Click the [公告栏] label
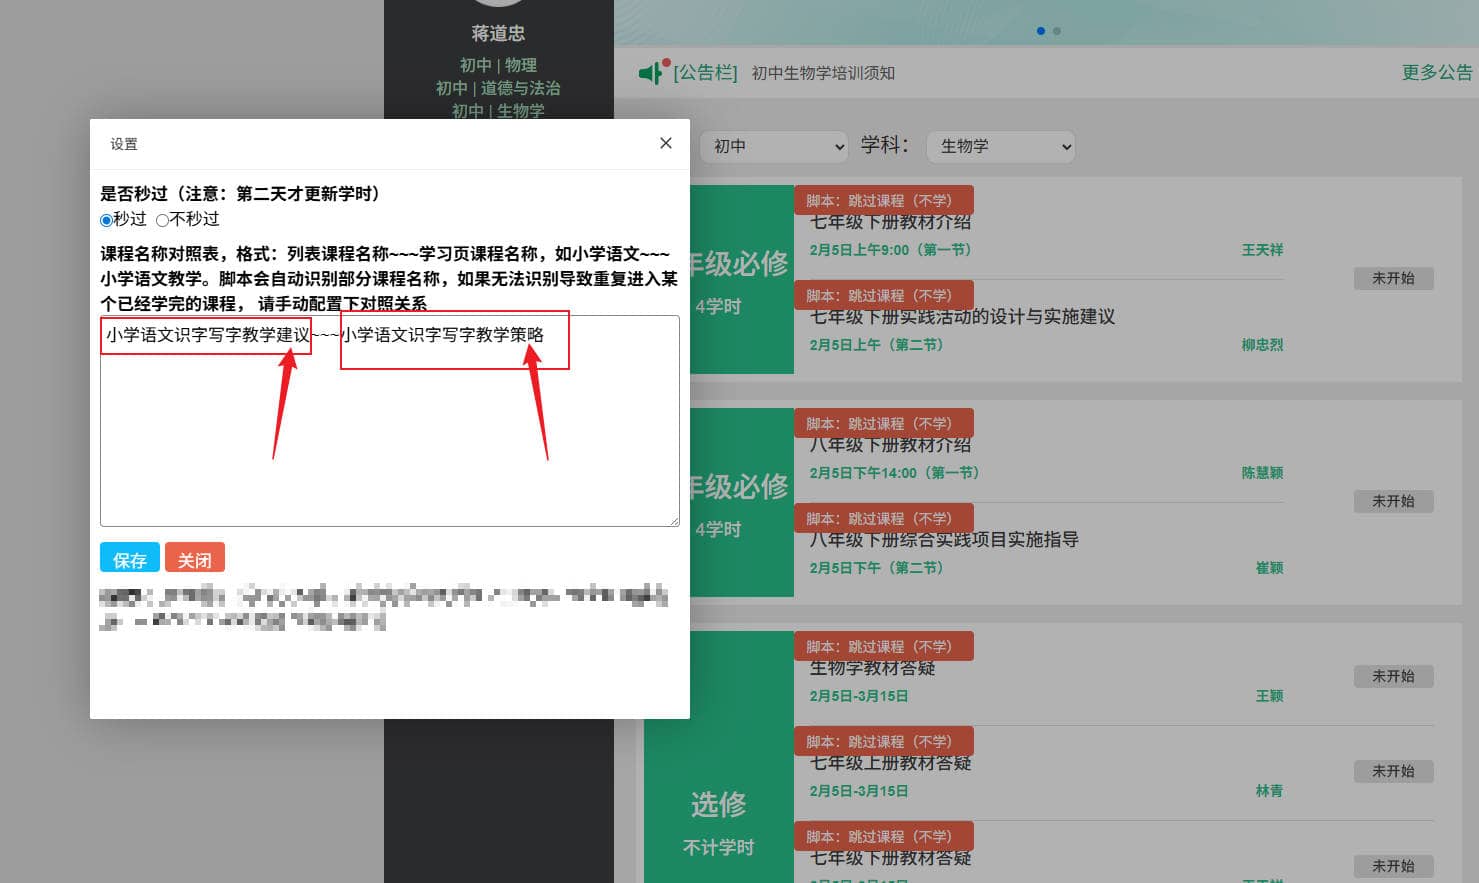The width and height of the screenshot is (1479, 883). pyautogui.click(x=705, y=73)
